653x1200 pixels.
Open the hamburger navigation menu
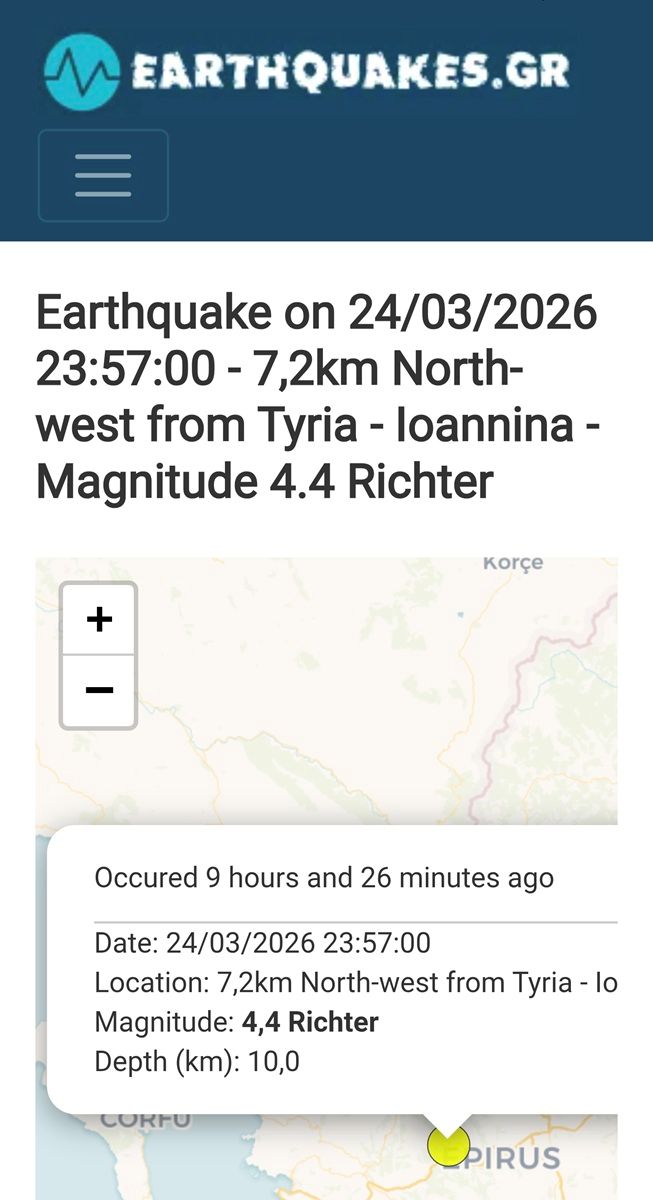[x=103, y=175]
